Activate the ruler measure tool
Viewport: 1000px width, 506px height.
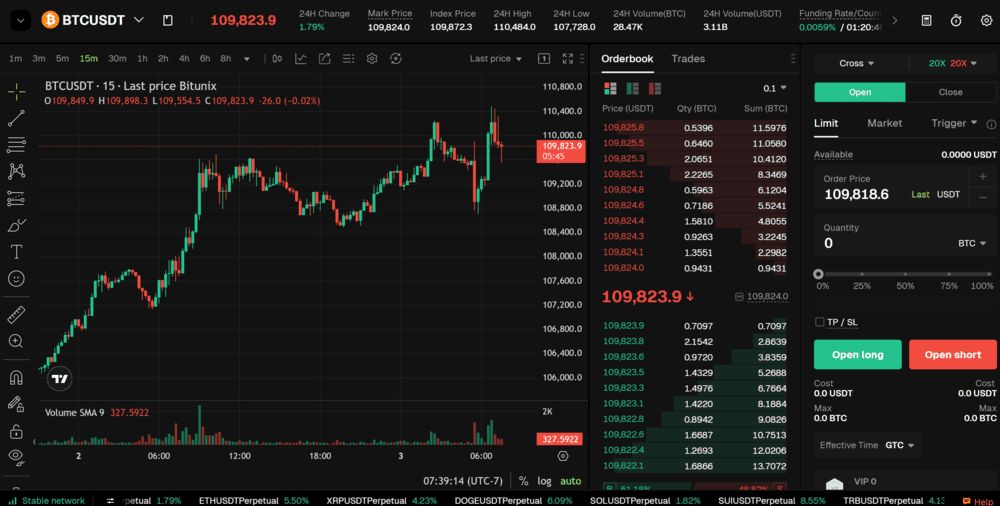tap(16, 315)
